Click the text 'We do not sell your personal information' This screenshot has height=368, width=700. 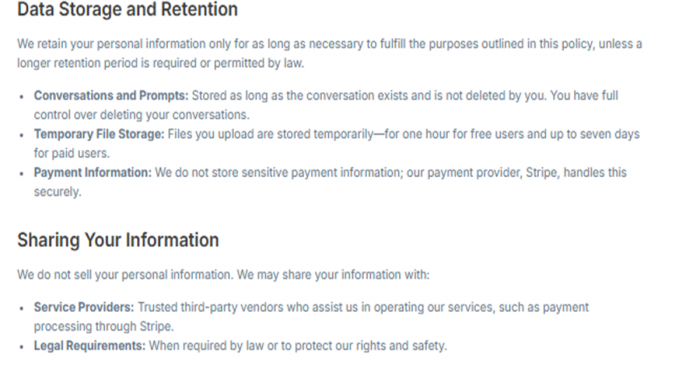[x=125, y=275]
